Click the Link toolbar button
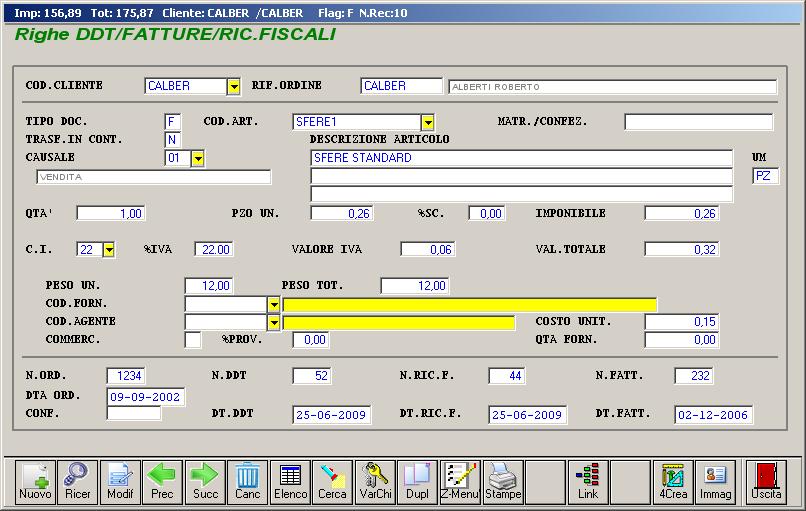This screenshot has height=511, width=806. tap(588, 481)
